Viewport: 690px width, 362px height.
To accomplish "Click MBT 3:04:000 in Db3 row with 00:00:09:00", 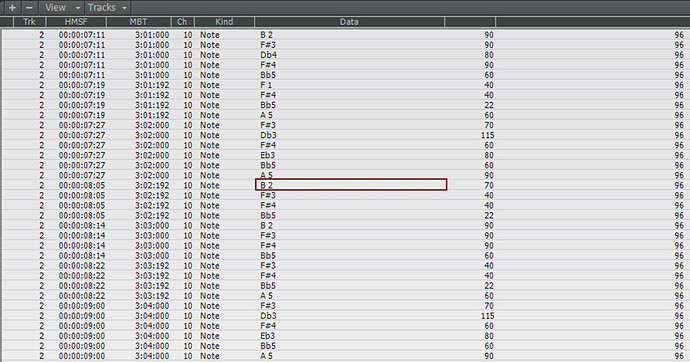I will [152, 316].
